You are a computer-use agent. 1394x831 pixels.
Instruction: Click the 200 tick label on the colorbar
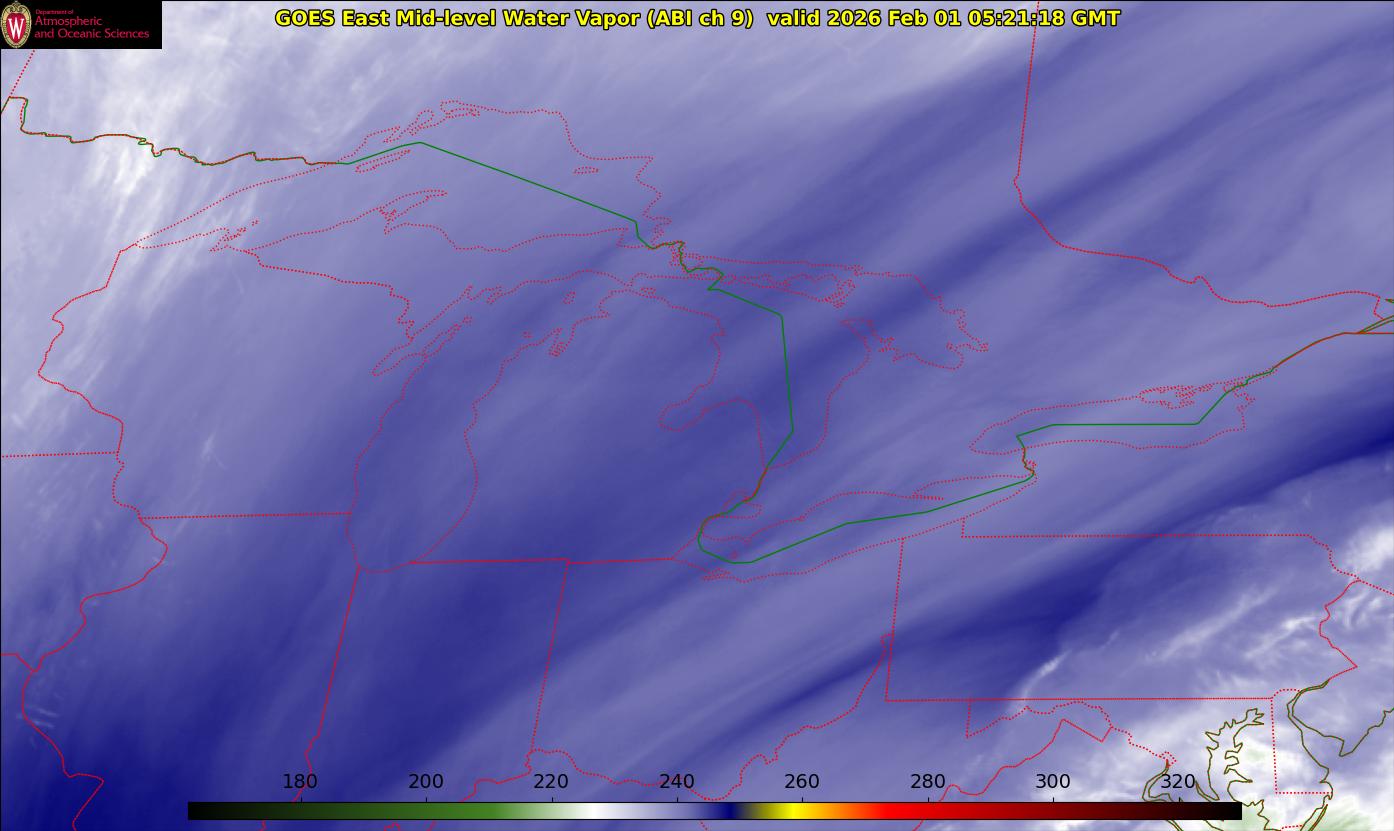426,781
